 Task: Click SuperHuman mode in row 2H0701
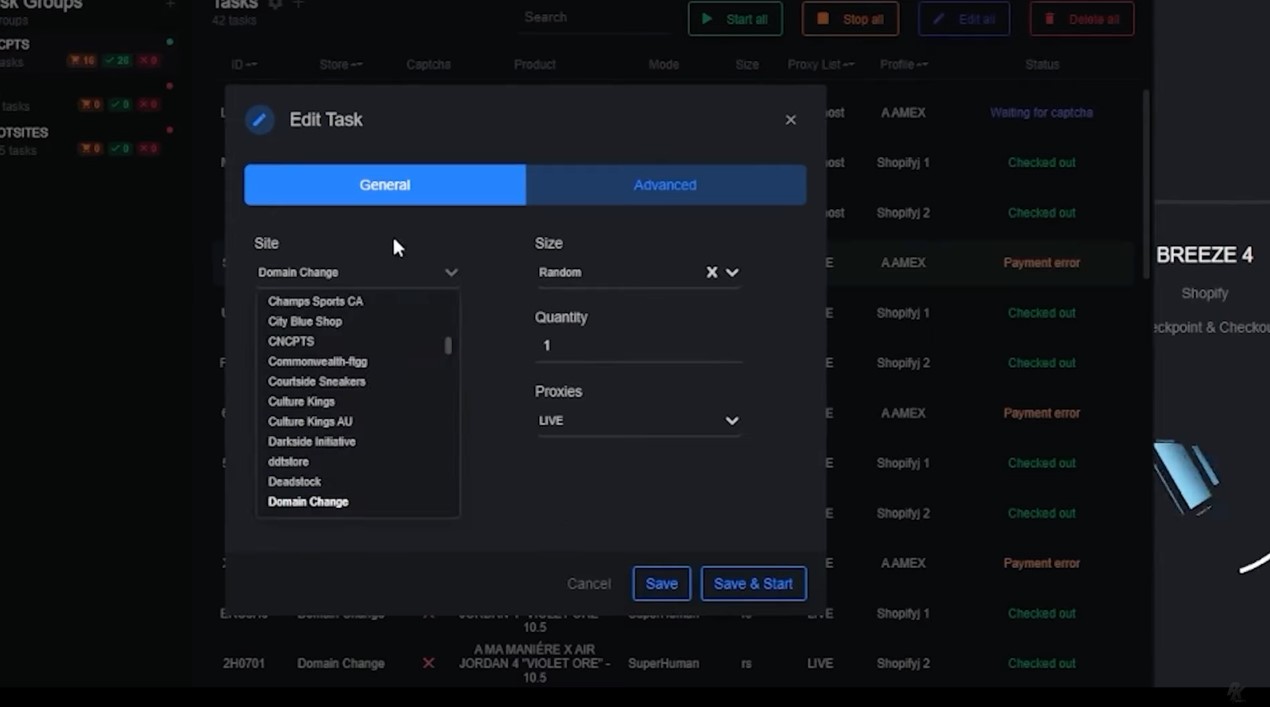pos(664,663)
